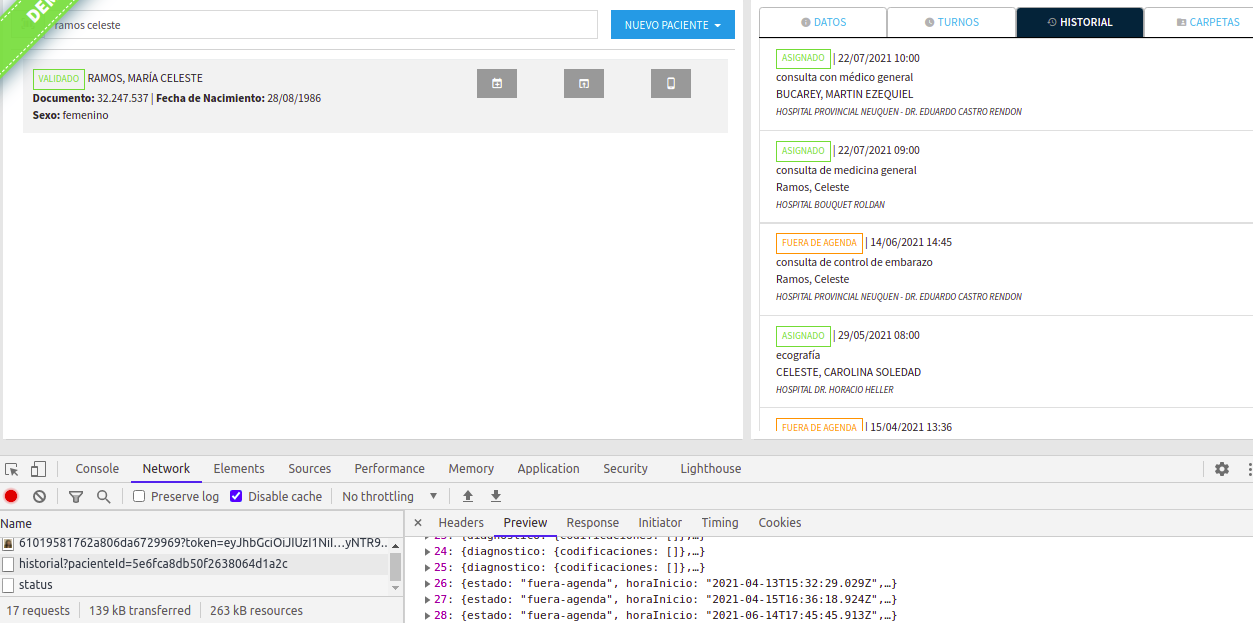Toggle the device toolbar icon in DevTools

(x=38, y=469)
